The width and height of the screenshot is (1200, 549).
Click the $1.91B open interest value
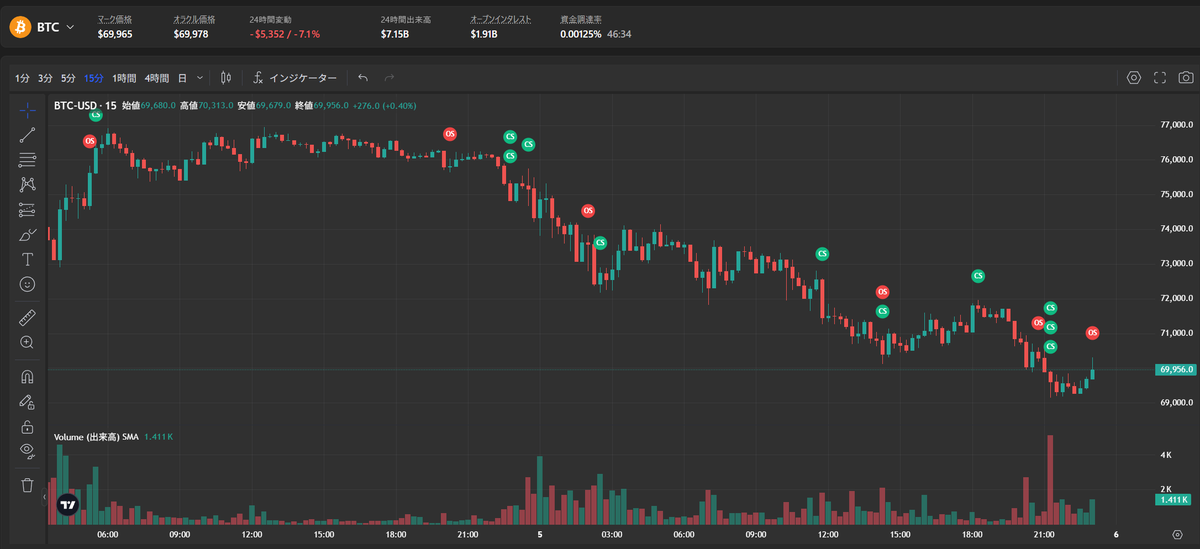click(484, 34)
